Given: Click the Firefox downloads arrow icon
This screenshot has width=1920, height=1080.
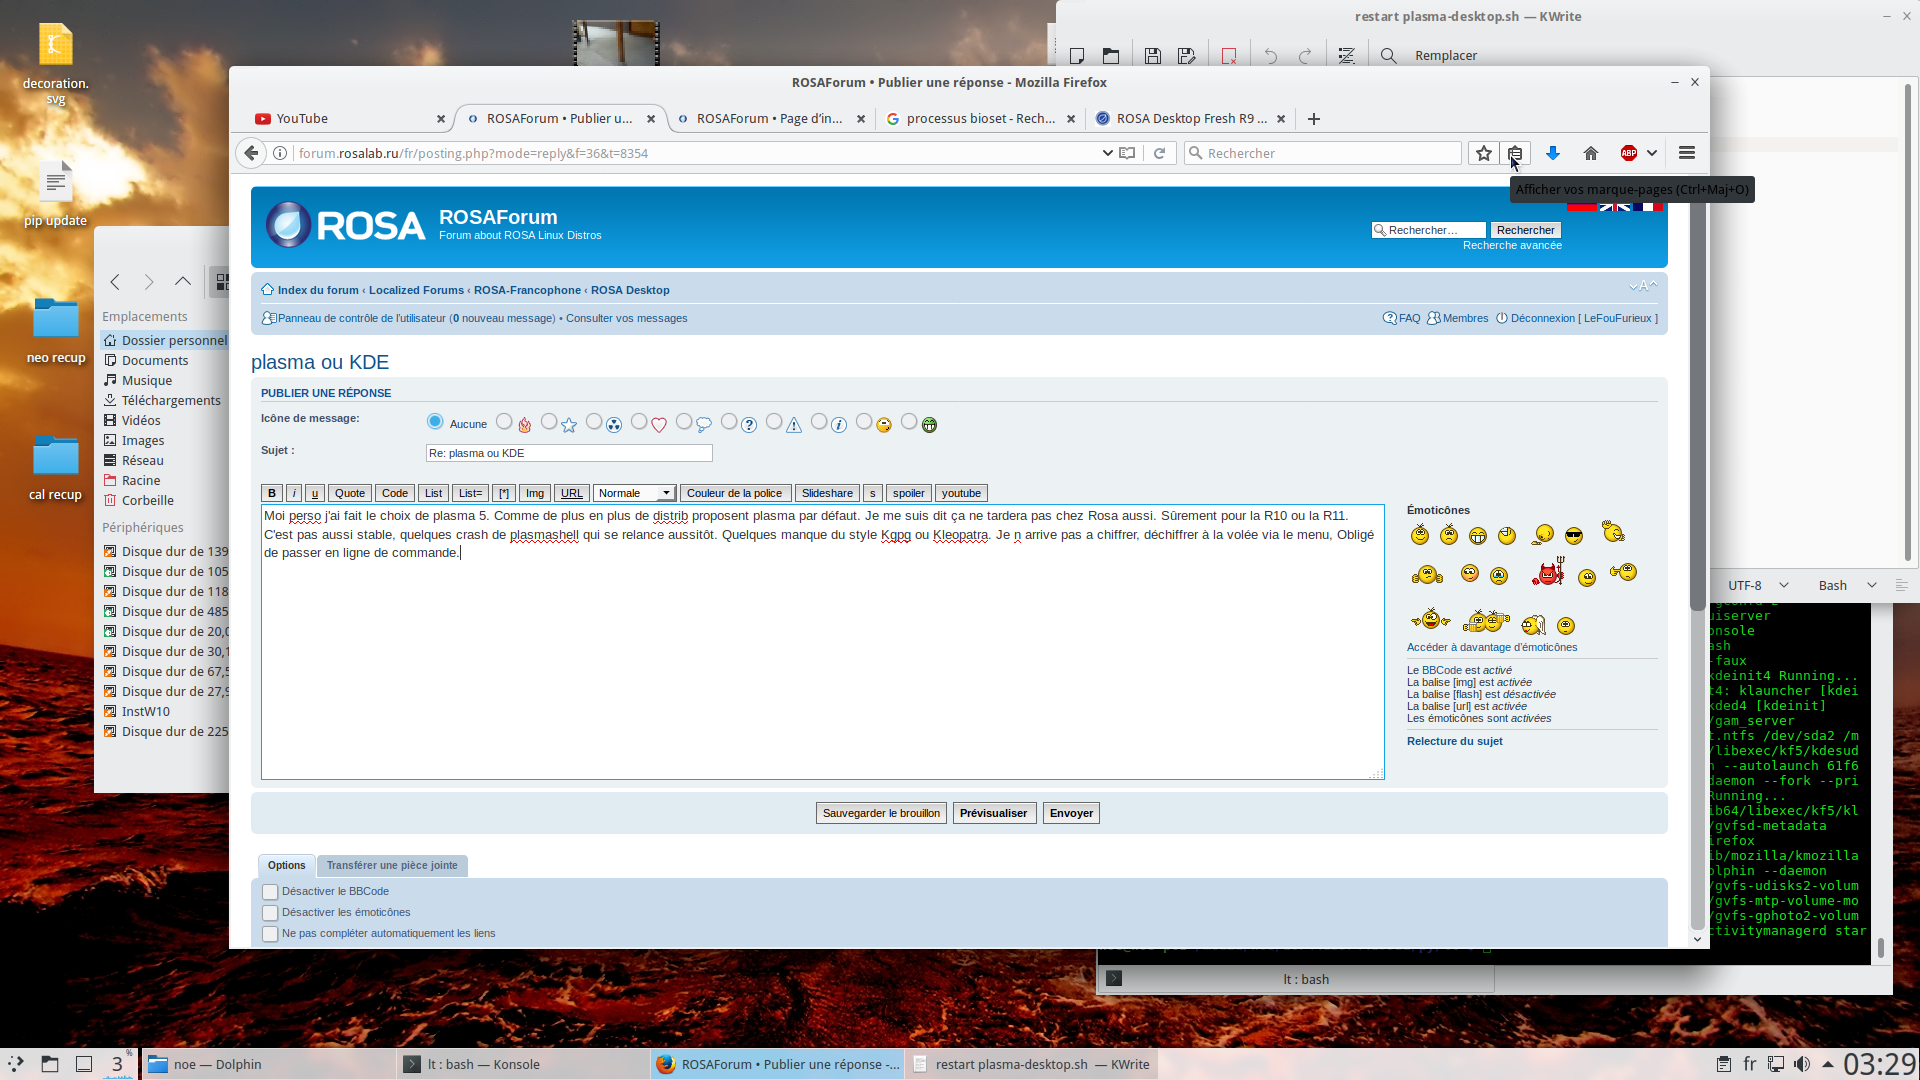Looking at the screenshot, I should tap(1552, 153).
